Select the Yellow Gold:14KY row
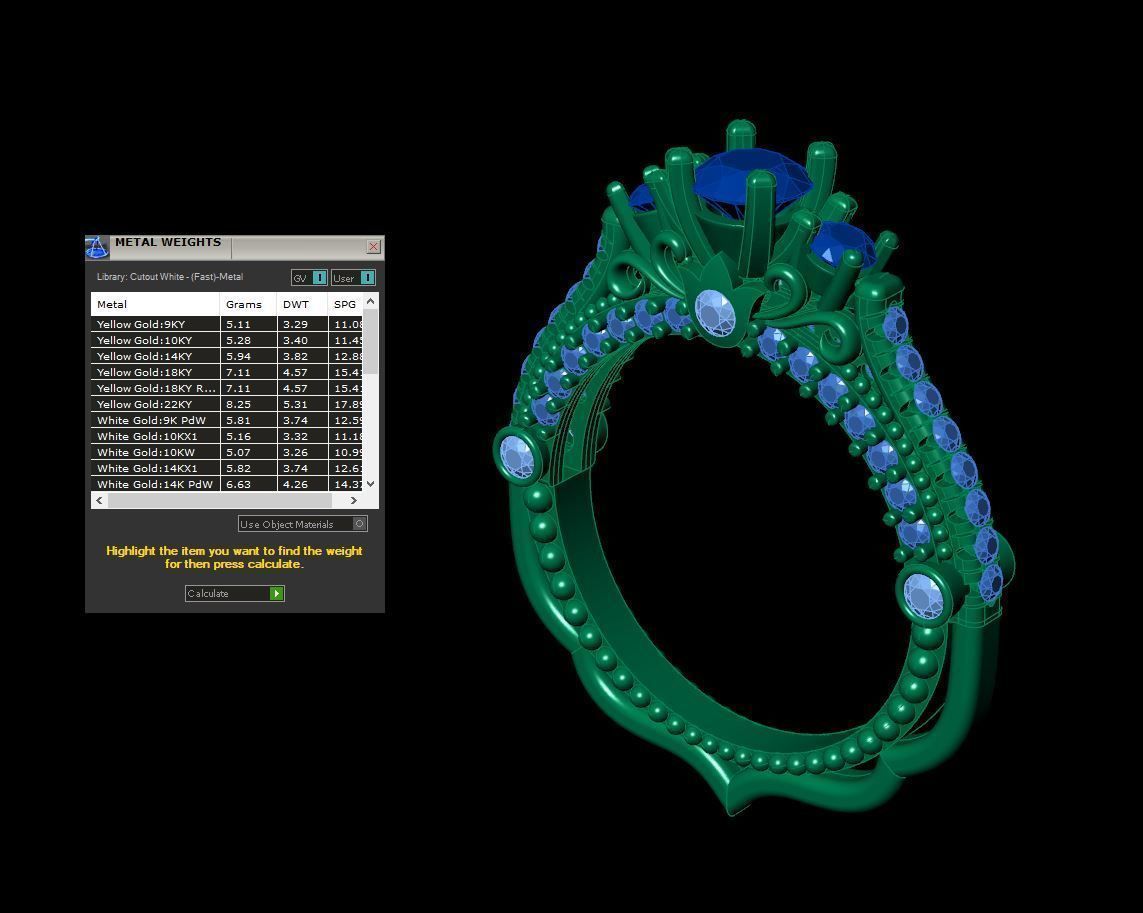The image size is (1143, 913). click(227, 356)
